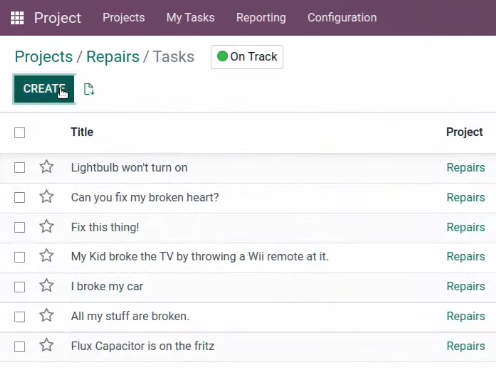The image size is (496, 379).
Task: Click the CREATE button
Action: pyautogui.click(x=44, y=89)
